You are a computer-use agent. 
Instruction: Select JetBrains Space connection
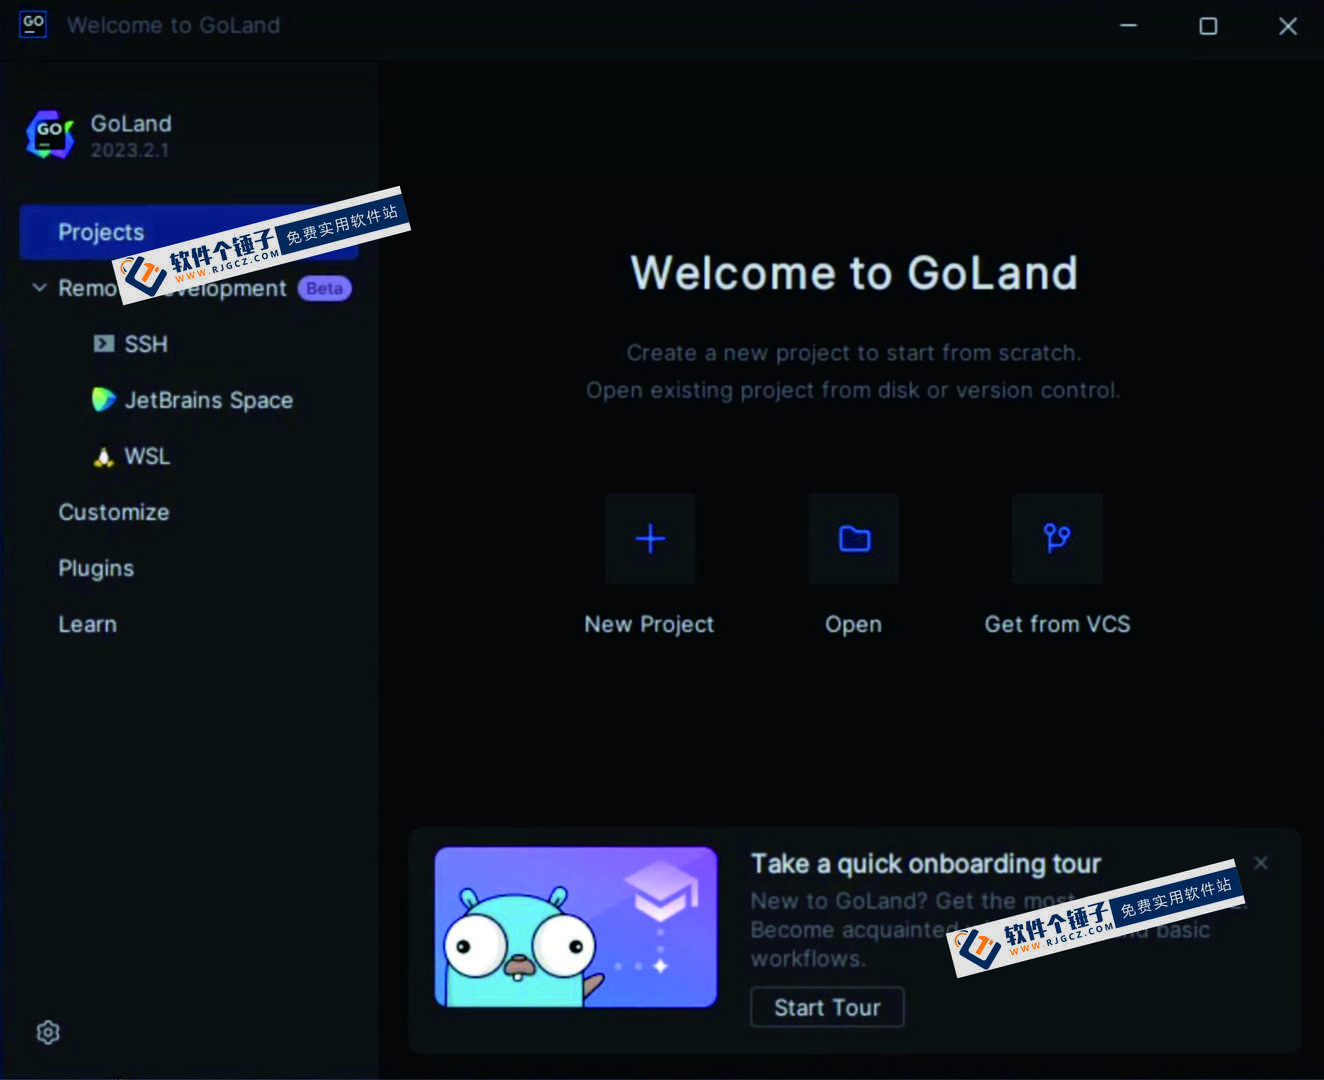[209, 400]
